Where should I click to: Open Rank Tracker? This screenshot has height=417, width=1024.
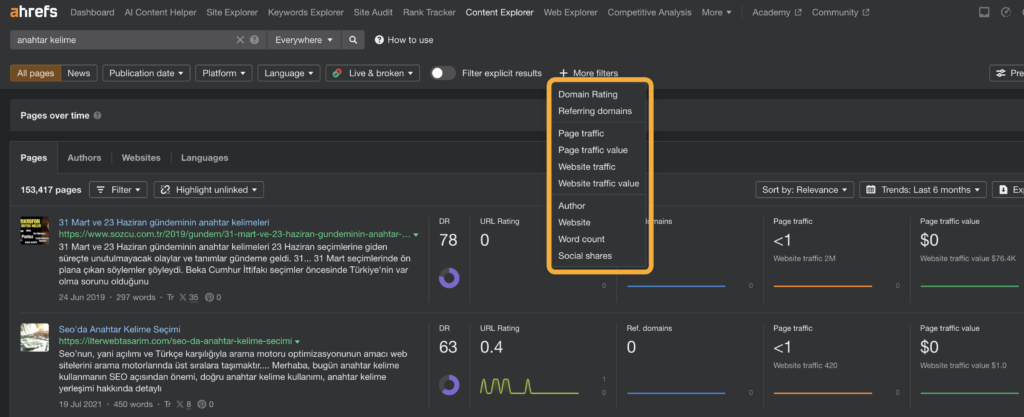tap(429, 12)
